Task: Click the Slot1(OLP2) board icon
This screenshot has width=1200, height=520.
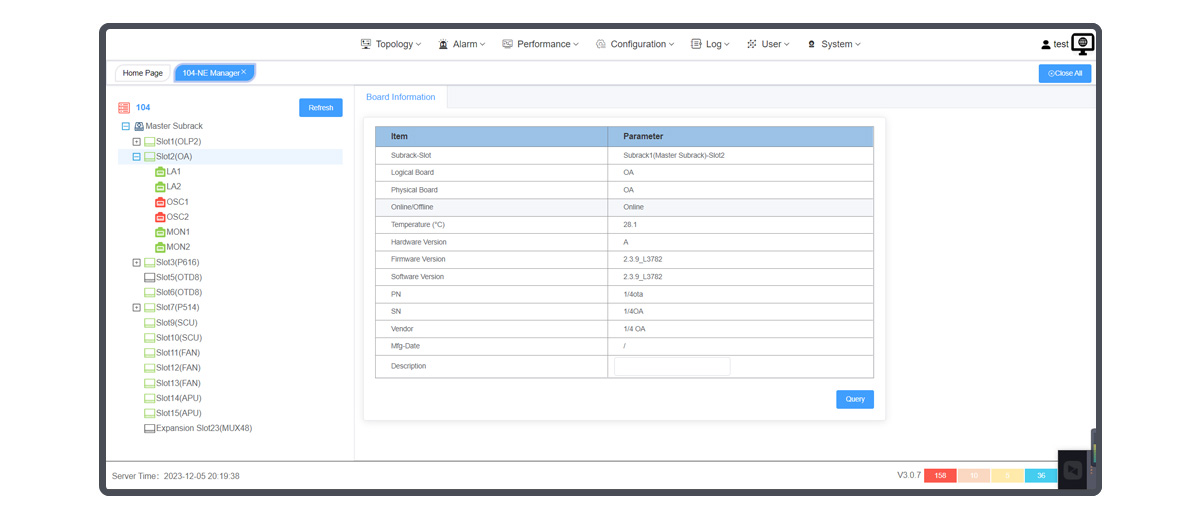Action: pos(150,142)
